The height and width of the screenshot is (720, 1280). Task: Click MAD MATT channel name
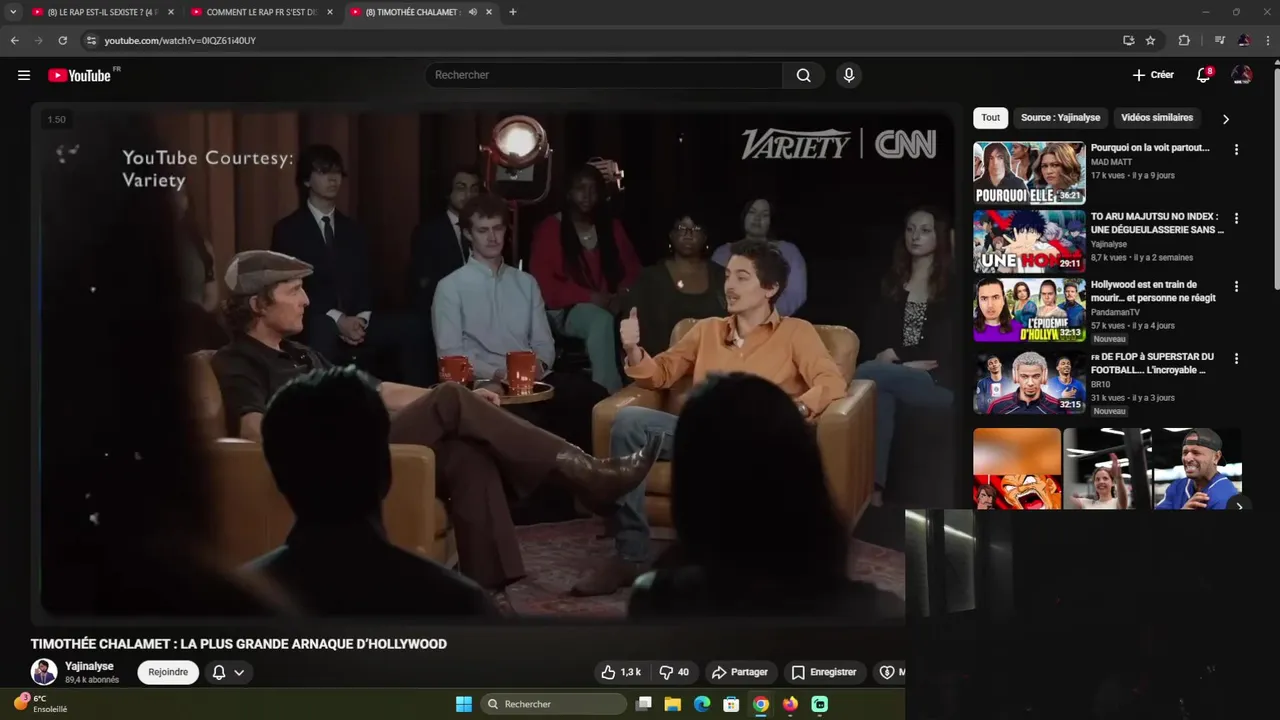coord(1111,162)
